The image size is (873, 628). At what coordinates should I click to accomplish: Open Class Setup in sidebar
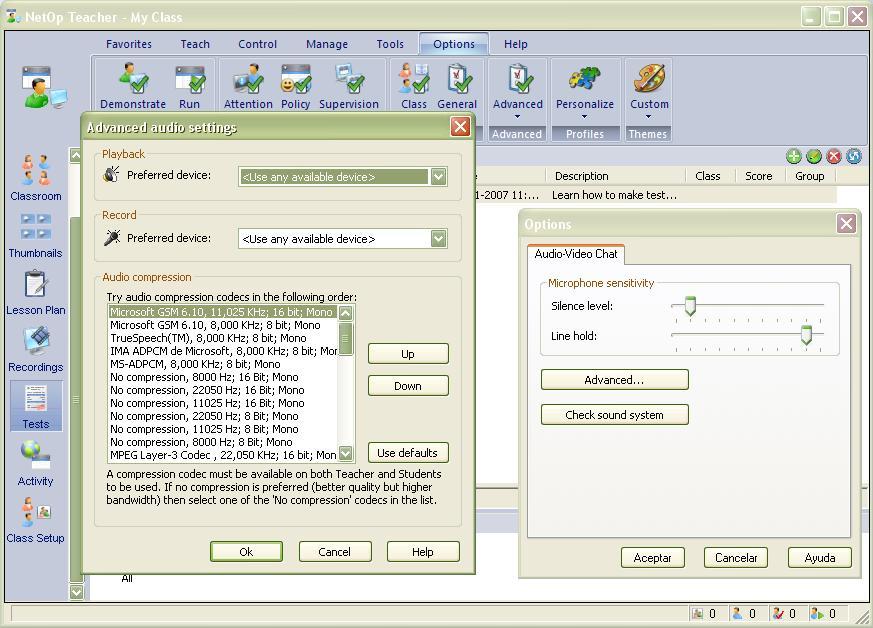pyautogui.click(x=35, y=521)
